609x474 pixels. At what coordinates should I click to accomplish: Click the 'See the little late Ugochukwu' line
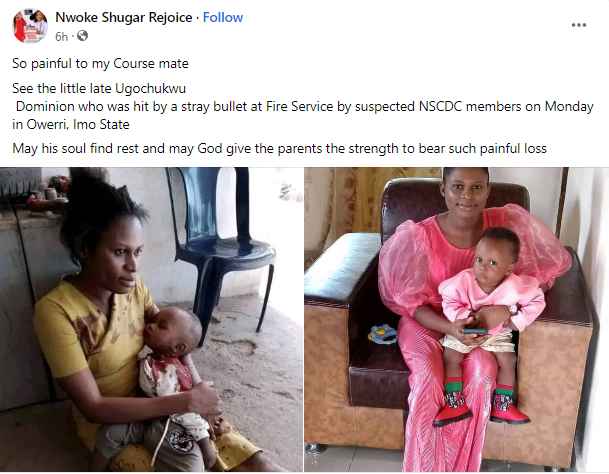click(99, 88)
